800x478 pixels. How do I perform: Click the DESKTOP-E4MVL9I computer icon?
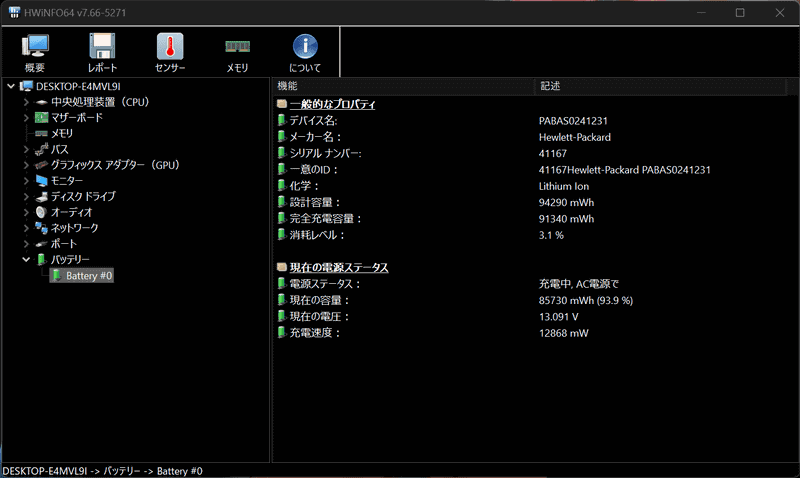[26, 86]
